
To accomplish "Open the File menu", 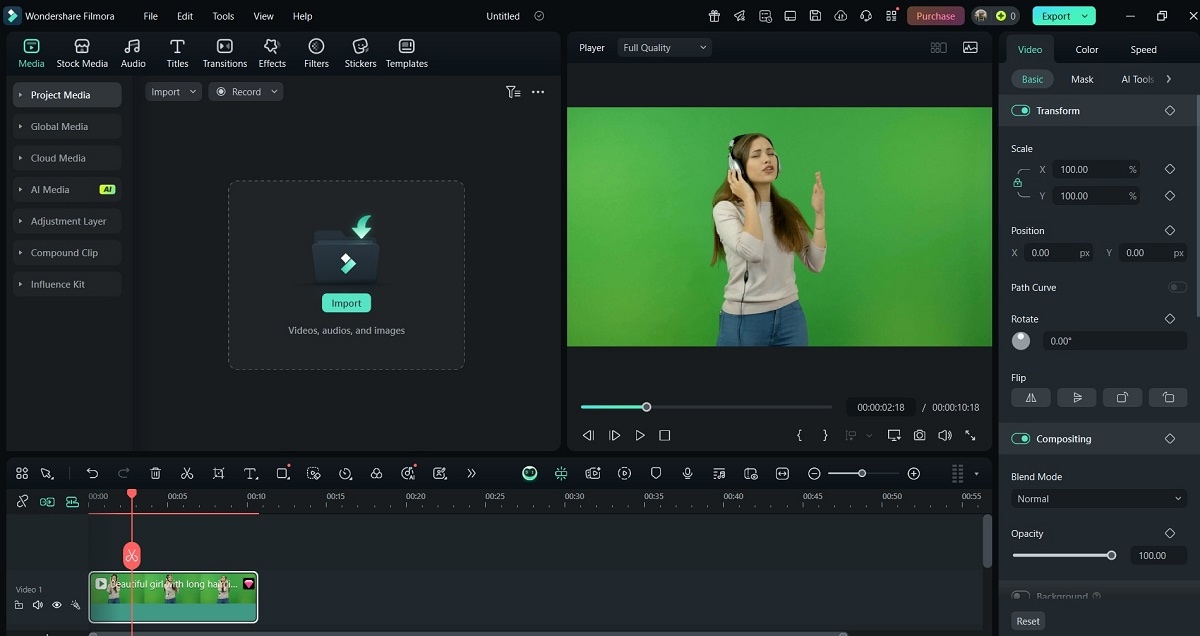I will coord(150,16).
